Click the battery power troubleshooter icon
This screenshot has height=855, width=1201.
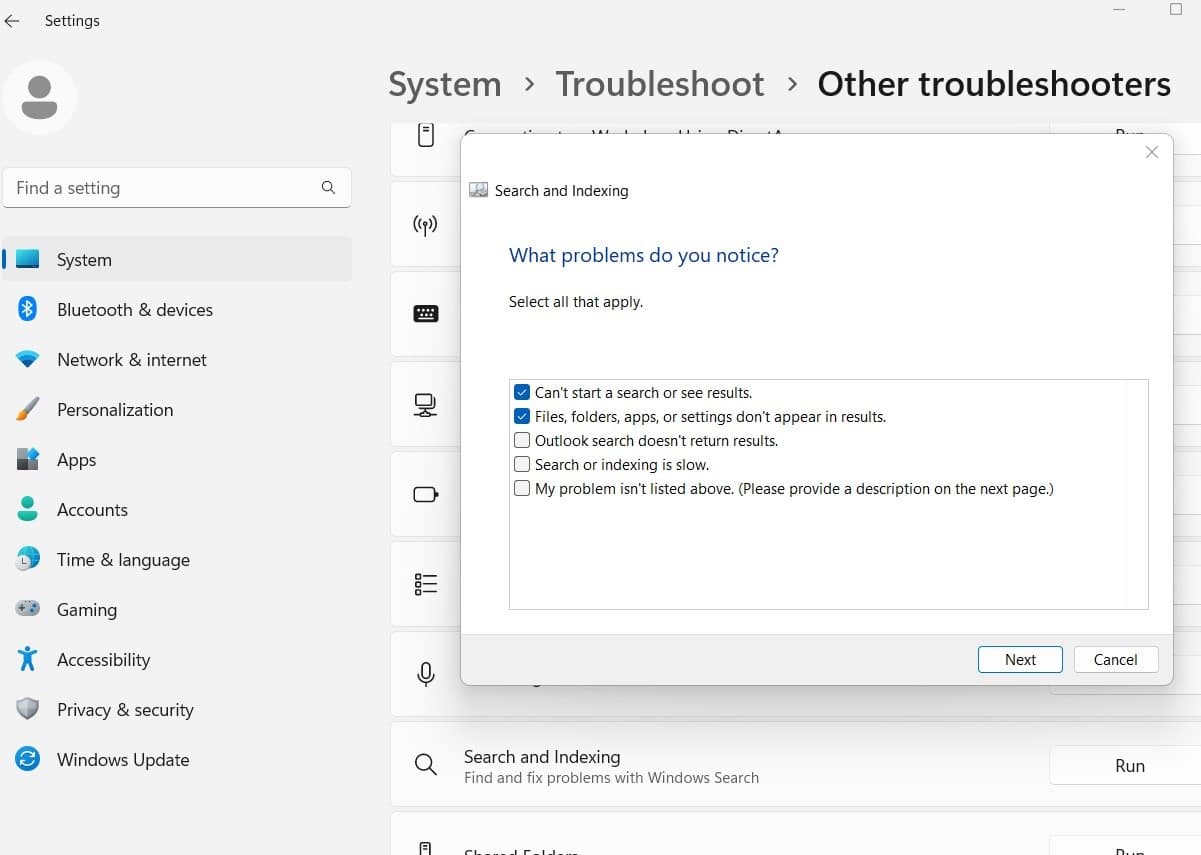[426, 494]
